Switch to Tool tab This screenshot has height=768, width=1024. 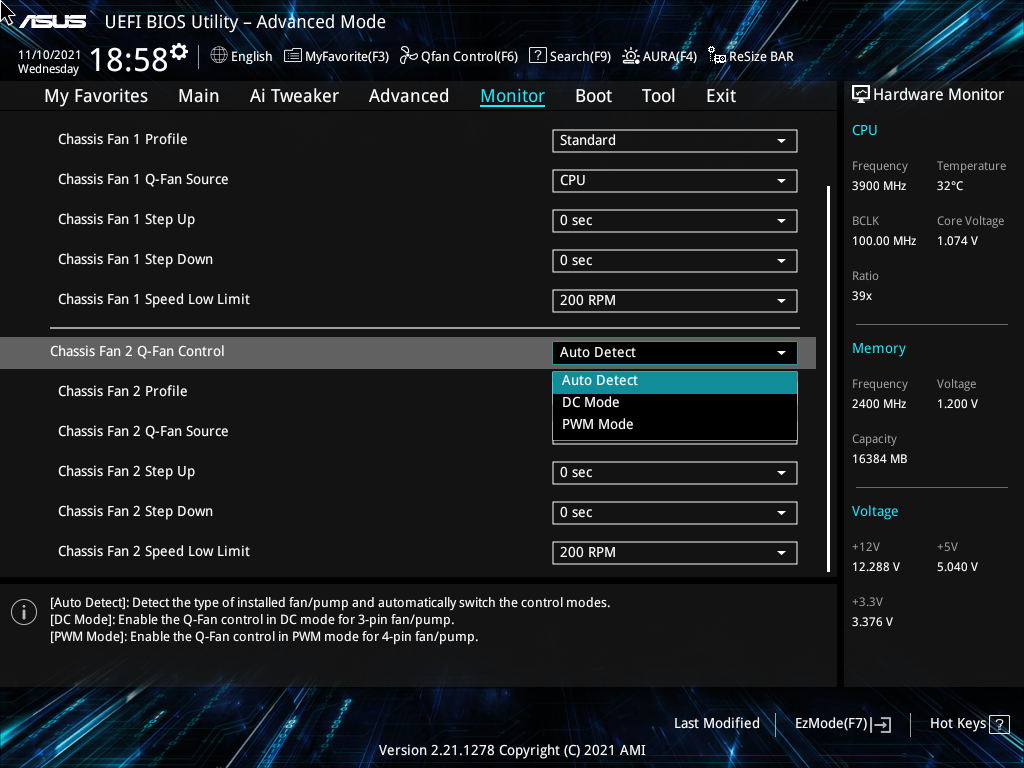658,96
